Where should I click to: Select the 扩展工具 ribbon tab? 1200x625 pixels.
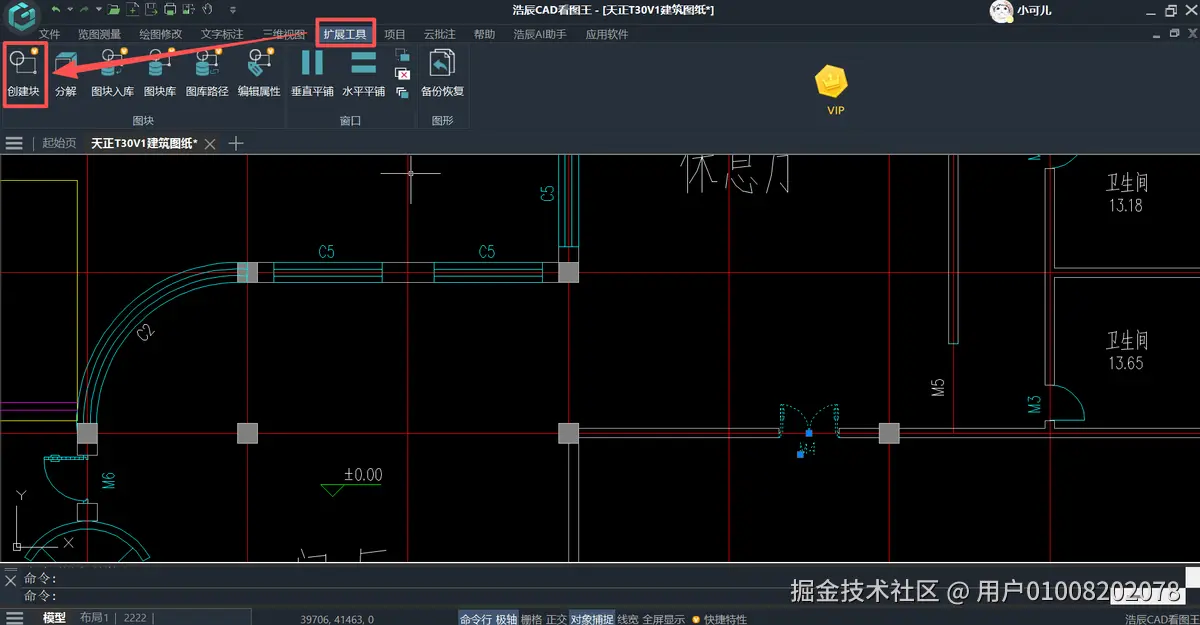pos(345,34)
